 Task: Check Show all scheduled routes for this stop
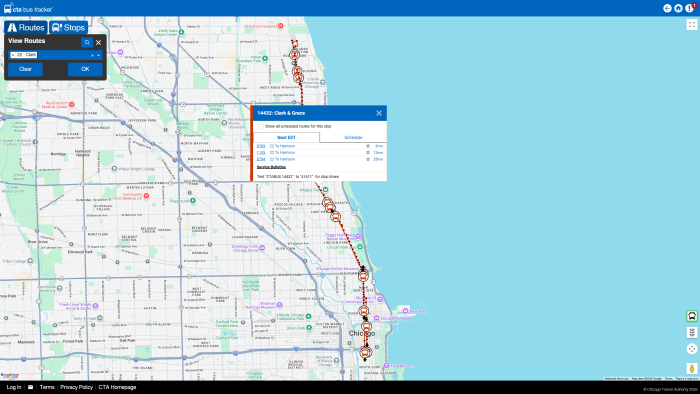pos(261,126)
